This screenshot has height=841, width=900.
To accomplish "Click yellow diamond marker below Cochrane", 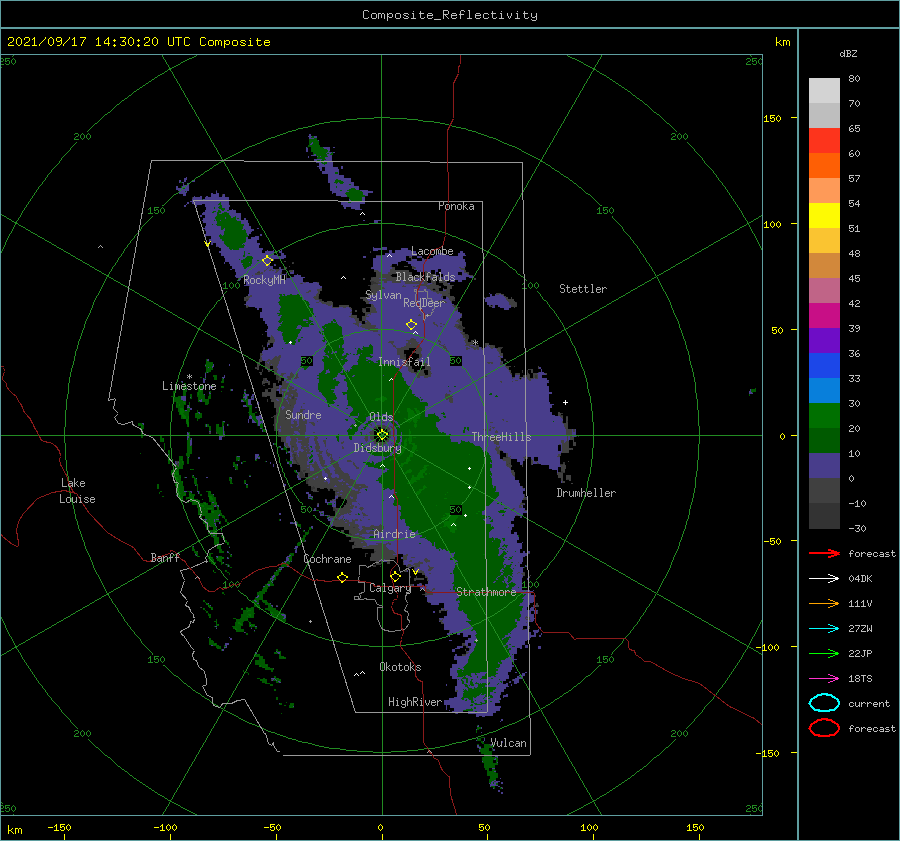I will coord(343,577).
